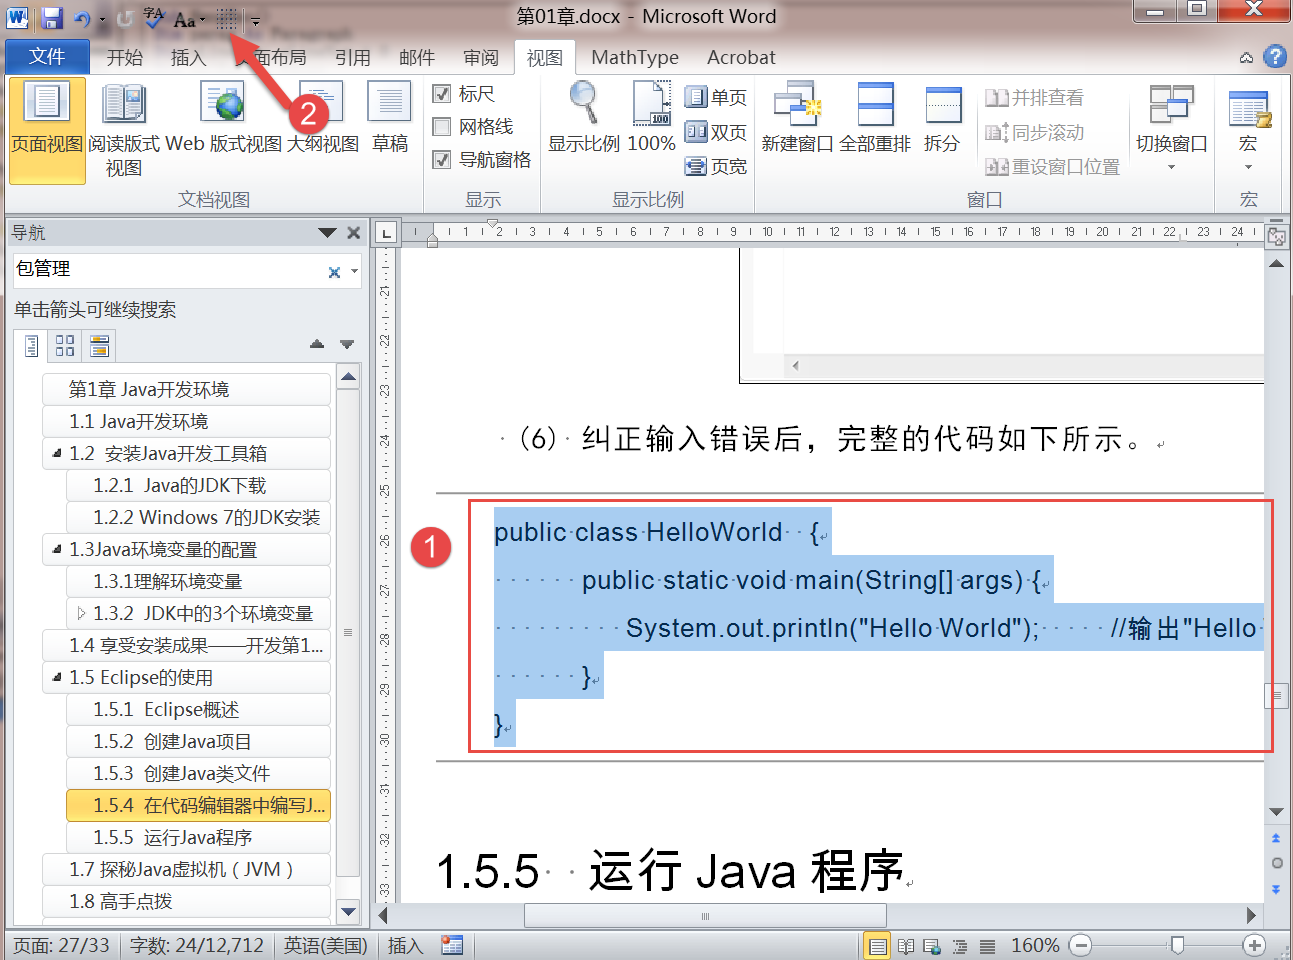
Task: Click the tab selector at ruler corner
Action: [x=385, y=234]
